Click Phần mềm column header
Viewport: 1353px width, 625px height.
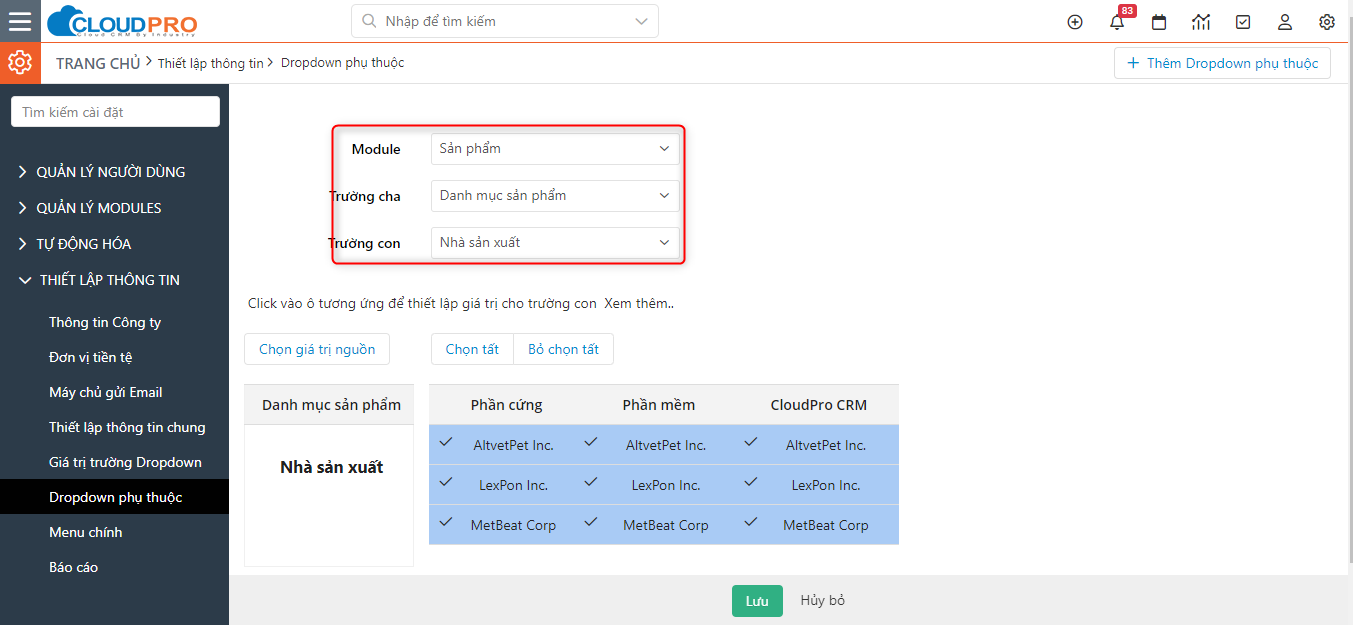coord(659,405)
